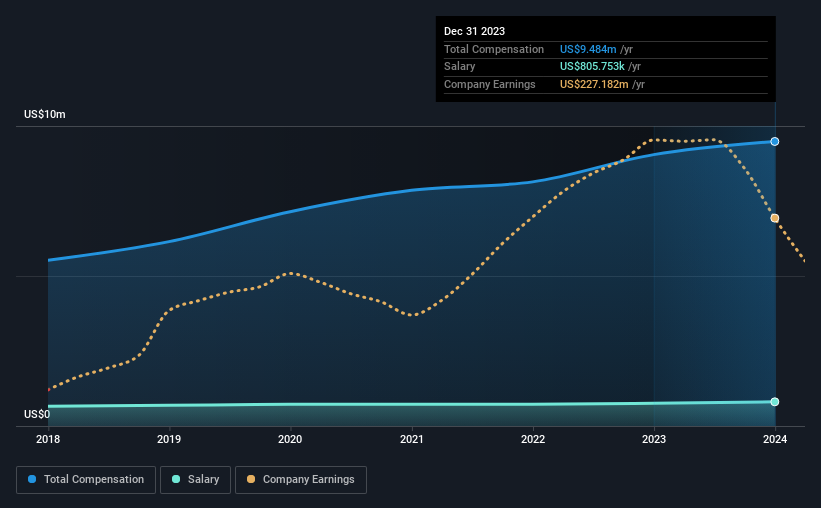This screenshot has height=508, width=821.
Task: Click the 2020 x-axis label
Action: [x=290, y=439]
